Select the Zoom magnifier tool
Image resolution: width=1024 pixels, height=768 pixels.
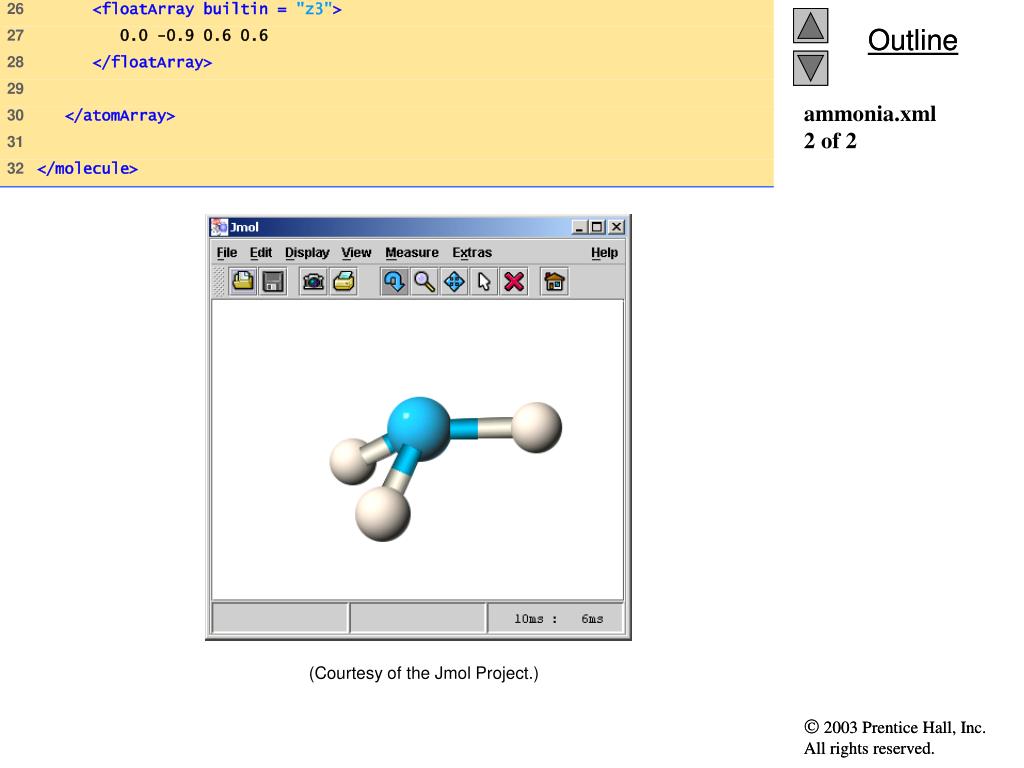coord(424,281)
